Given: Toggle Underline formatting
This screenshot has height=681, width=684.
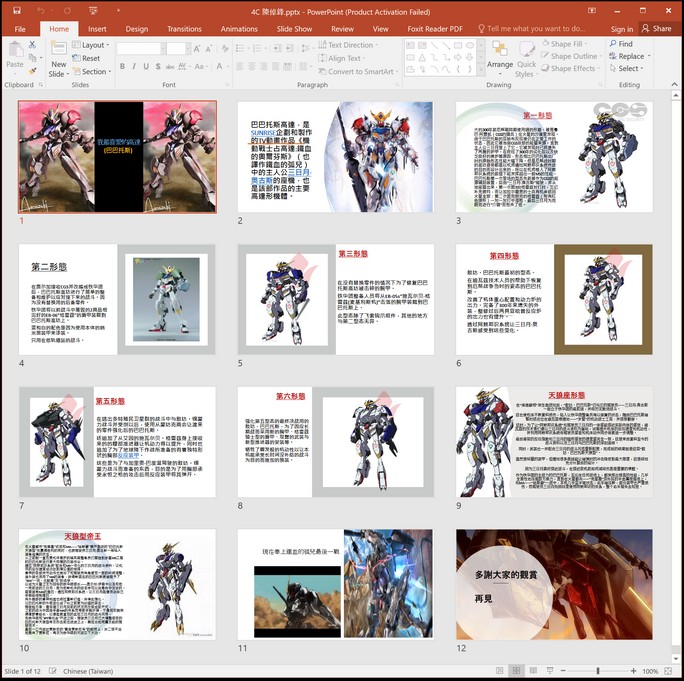Looking at the screenshot, I should [x=146, y=66].
